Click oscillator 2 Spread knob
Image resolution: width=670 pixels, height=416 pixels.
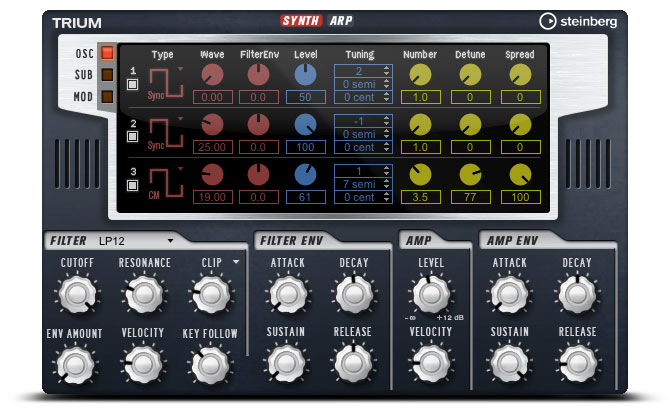(x=520, y=125)
